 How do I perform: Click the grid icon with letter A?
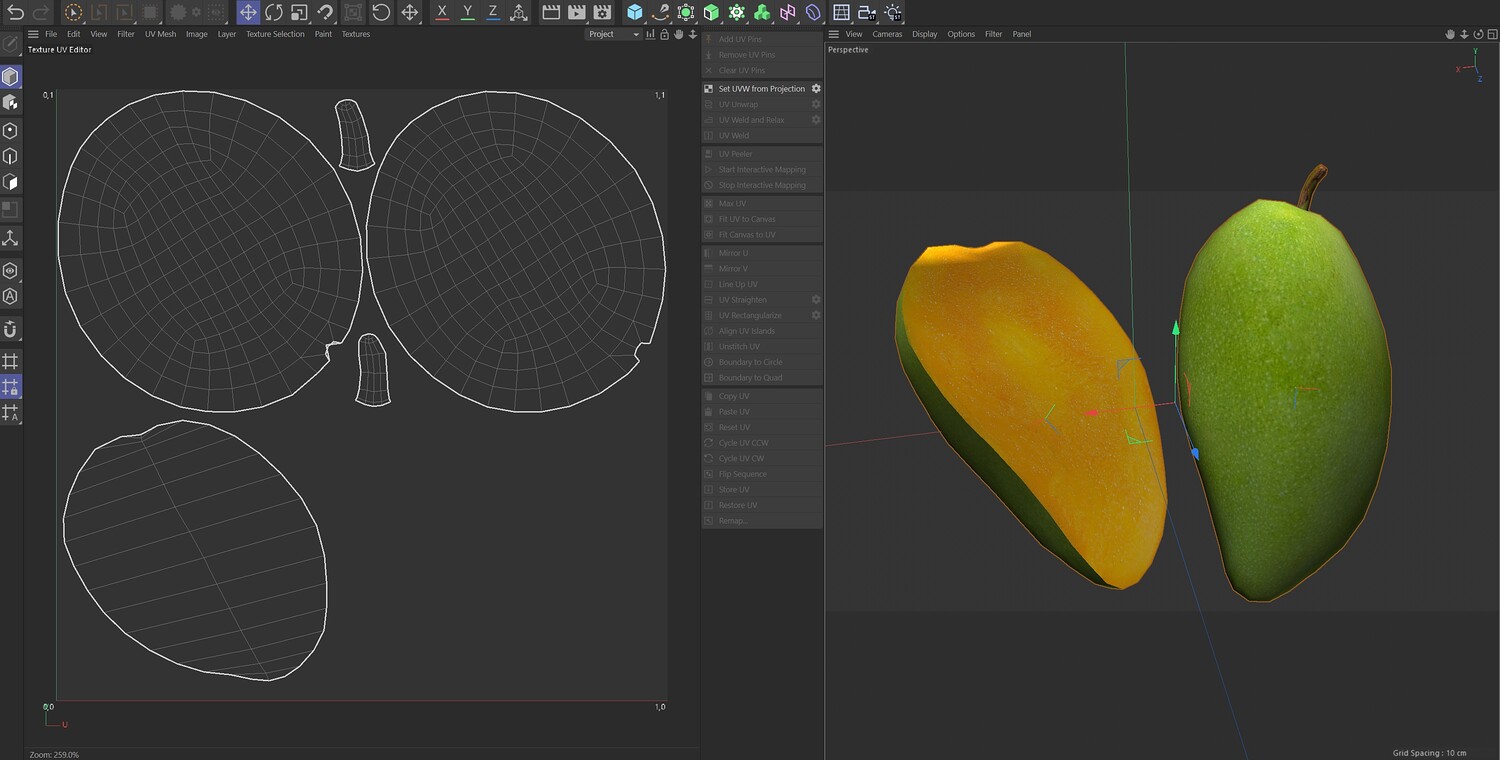10,412
